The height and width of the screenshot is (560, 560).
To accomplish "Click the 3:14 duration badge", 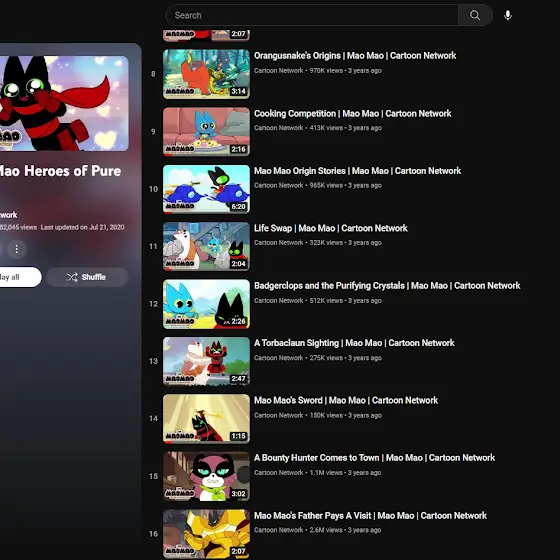I will click(x=239, y=91).
